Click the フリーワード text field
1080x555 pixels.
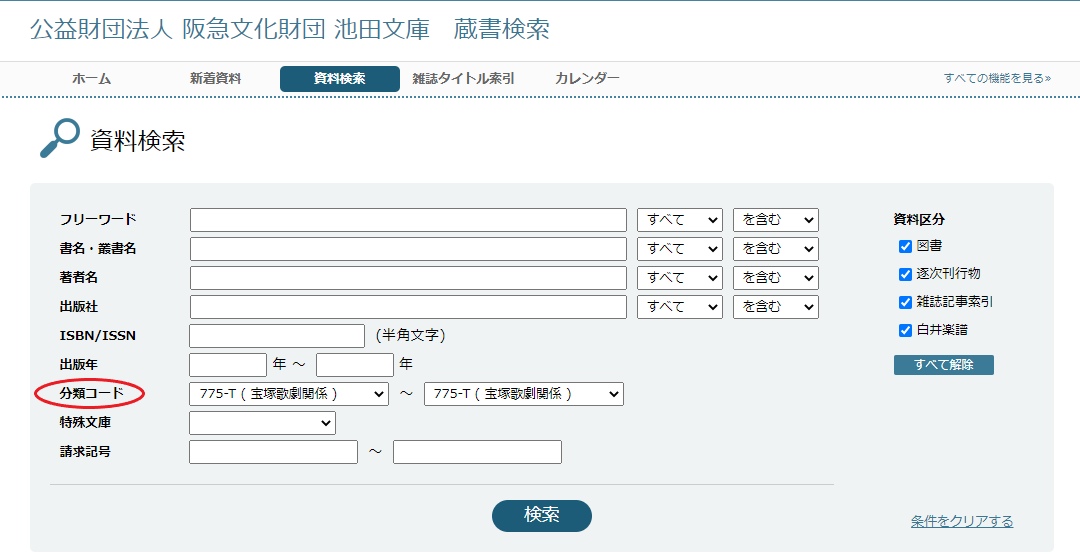(408, 220)
